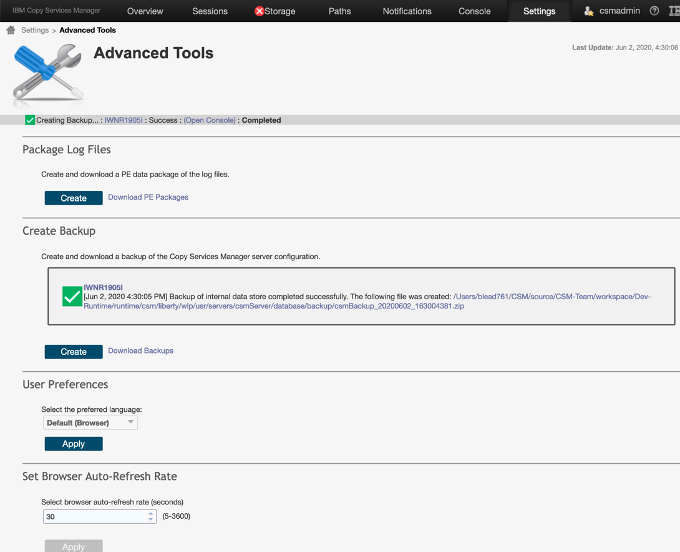Screen dimensions: 680x552
Task: Open the Storage menu
Action: click(280, 11)
